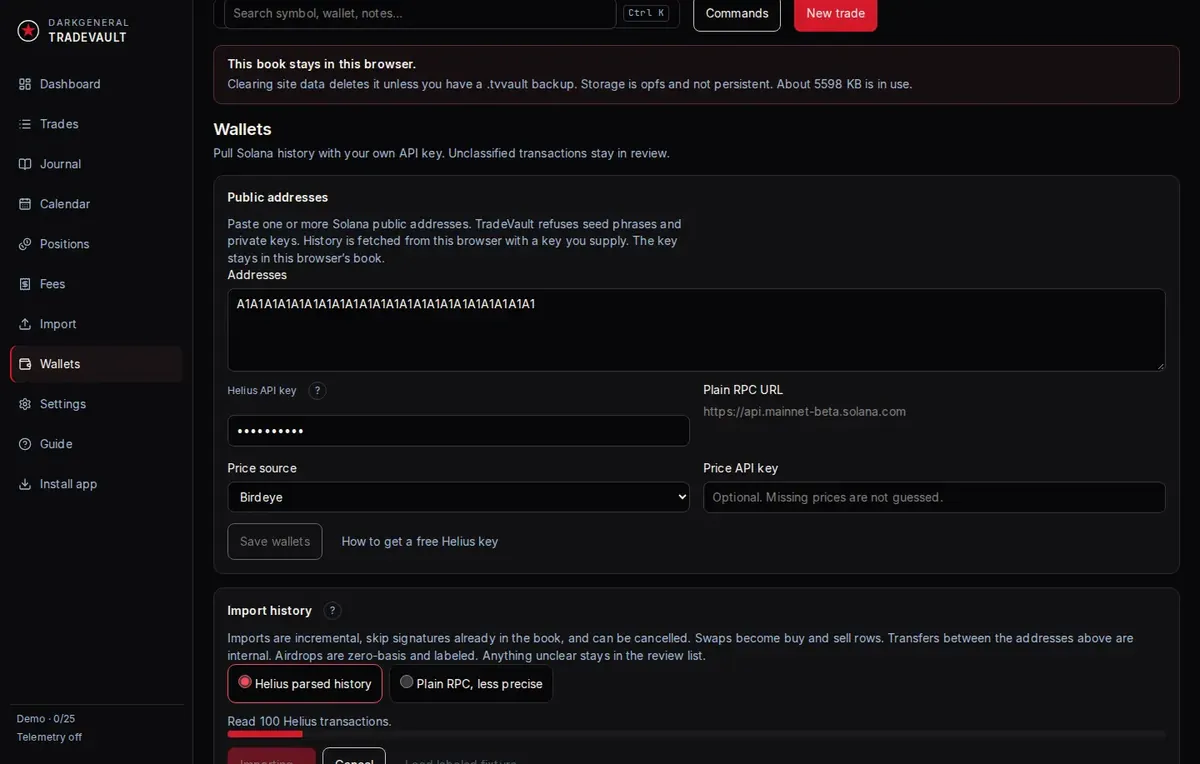Viewport: 1200px width, 764px height.
Task: Select Helius parsed history radio option
Action: [304, 684]
